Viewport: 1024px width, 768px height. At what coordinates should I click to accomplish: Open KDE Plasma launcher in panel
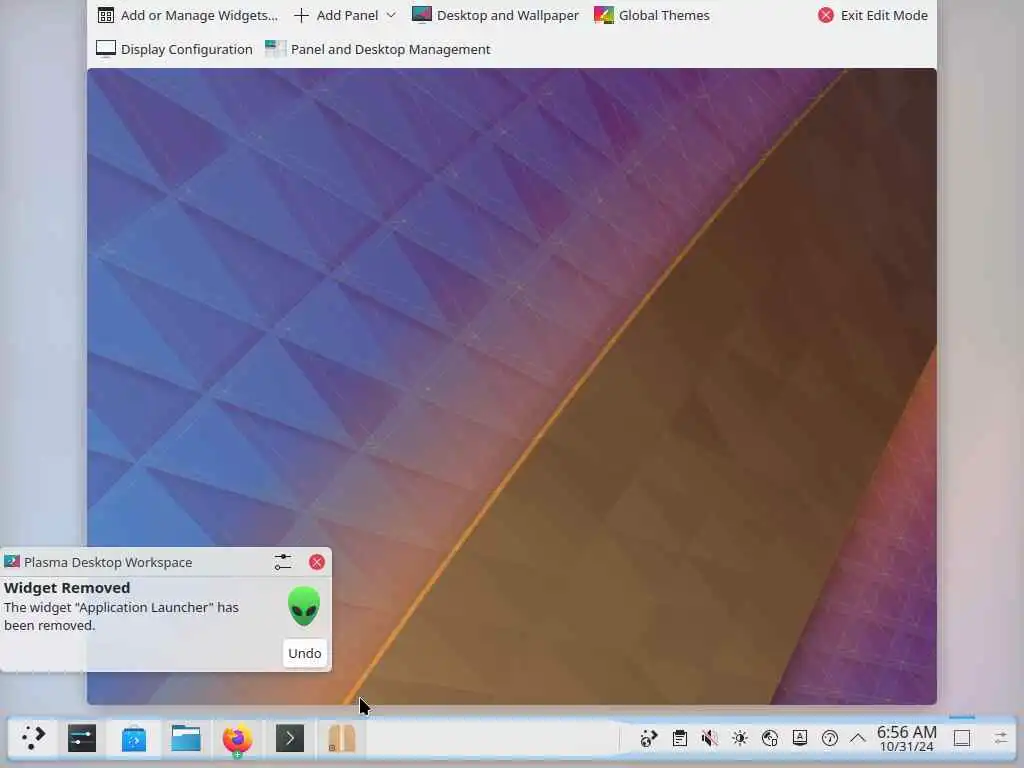pos(33,739)
